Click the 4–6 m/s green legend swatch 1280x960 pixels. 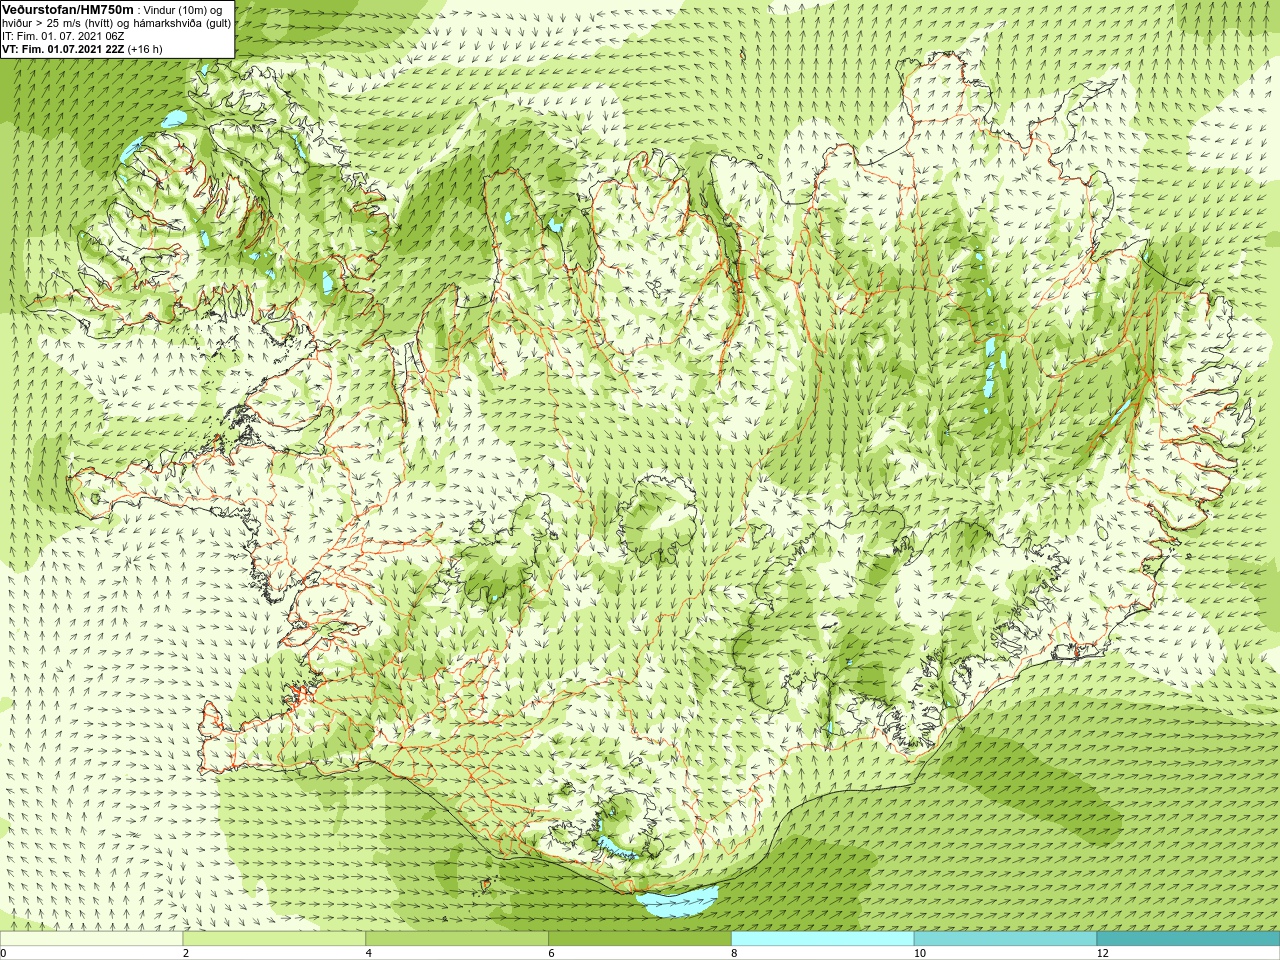point(457,939)
